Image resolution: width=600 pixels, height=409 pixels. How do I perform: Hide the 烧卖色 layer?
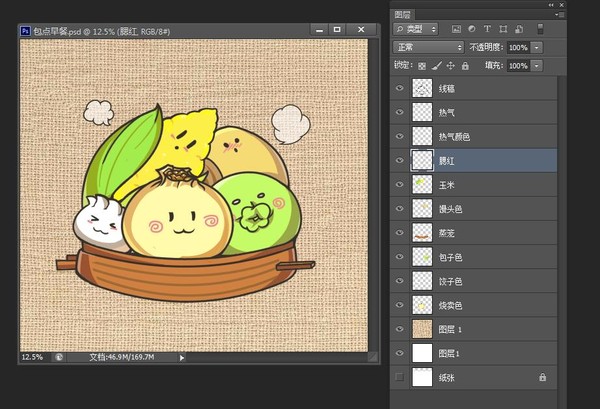point(399,305)
